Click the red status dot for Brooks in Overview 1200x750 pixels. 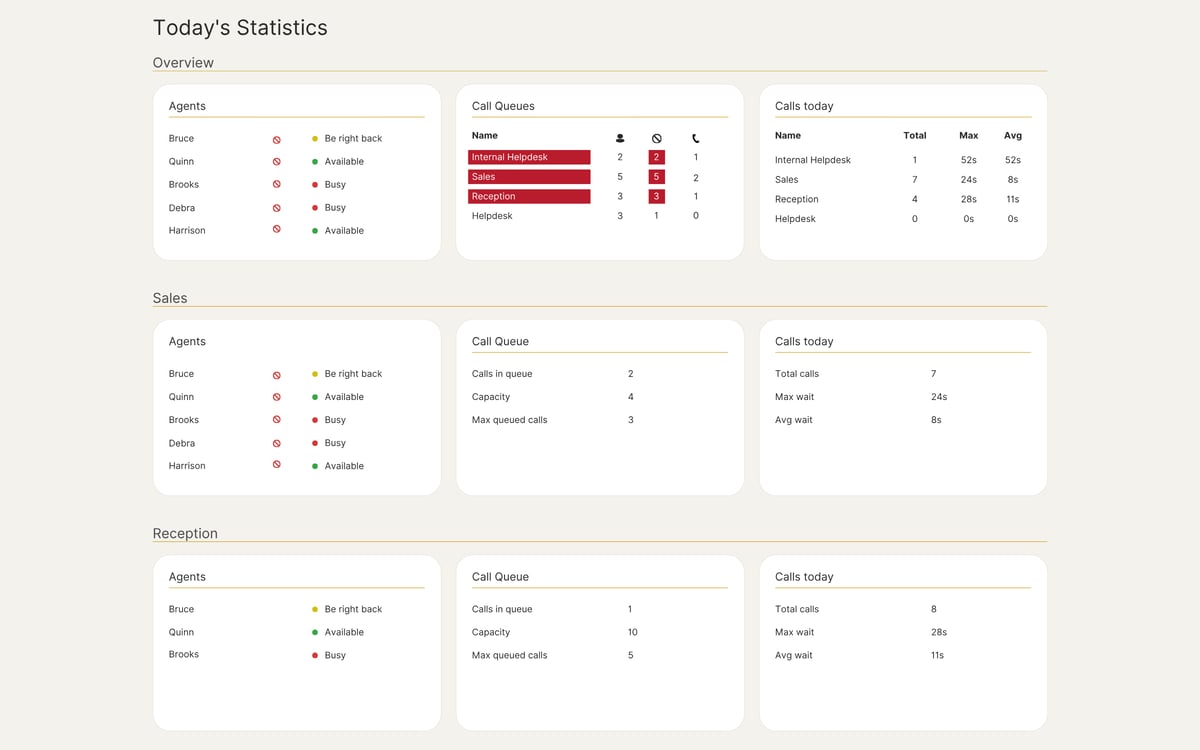tap(315, 185)
